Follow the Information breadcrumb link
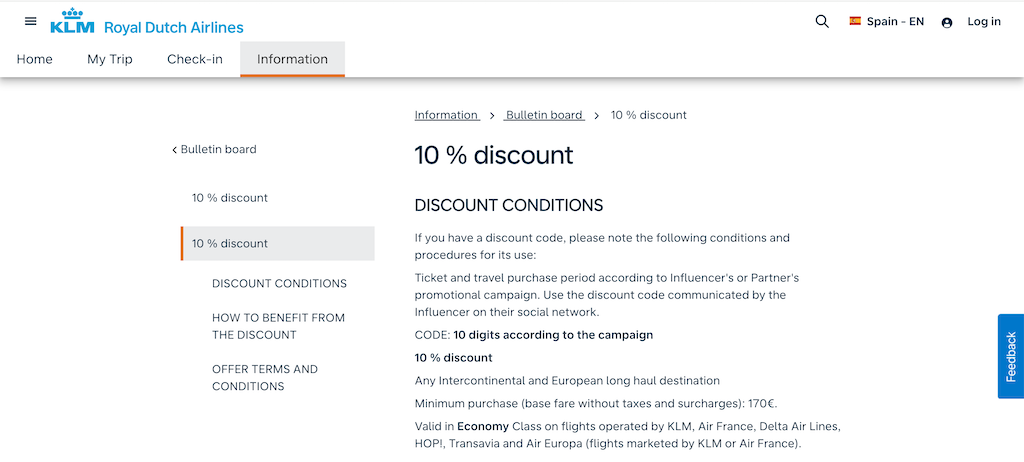 447,115
